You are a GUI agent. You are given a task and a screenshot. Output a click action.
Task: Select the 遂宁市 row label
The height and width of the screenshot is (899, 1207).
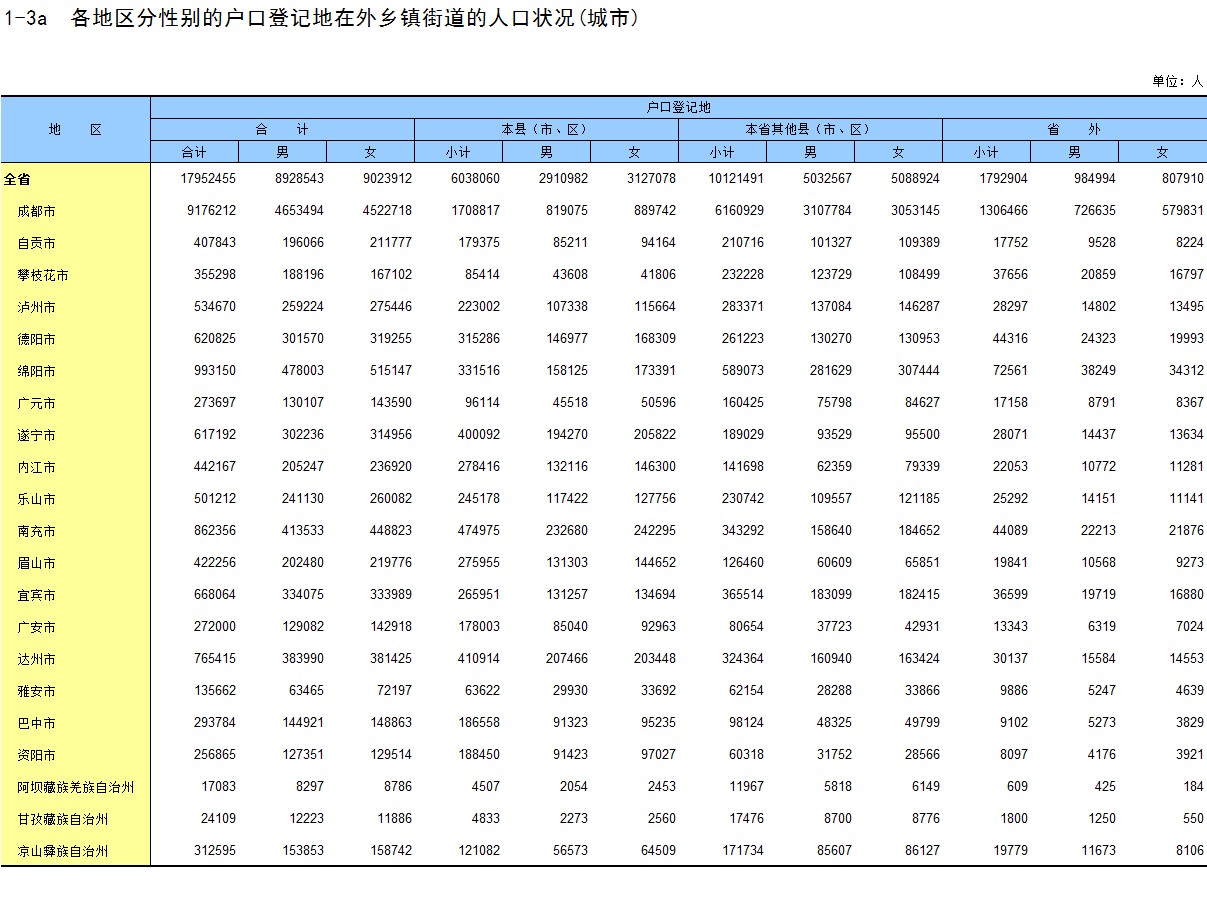36,436
